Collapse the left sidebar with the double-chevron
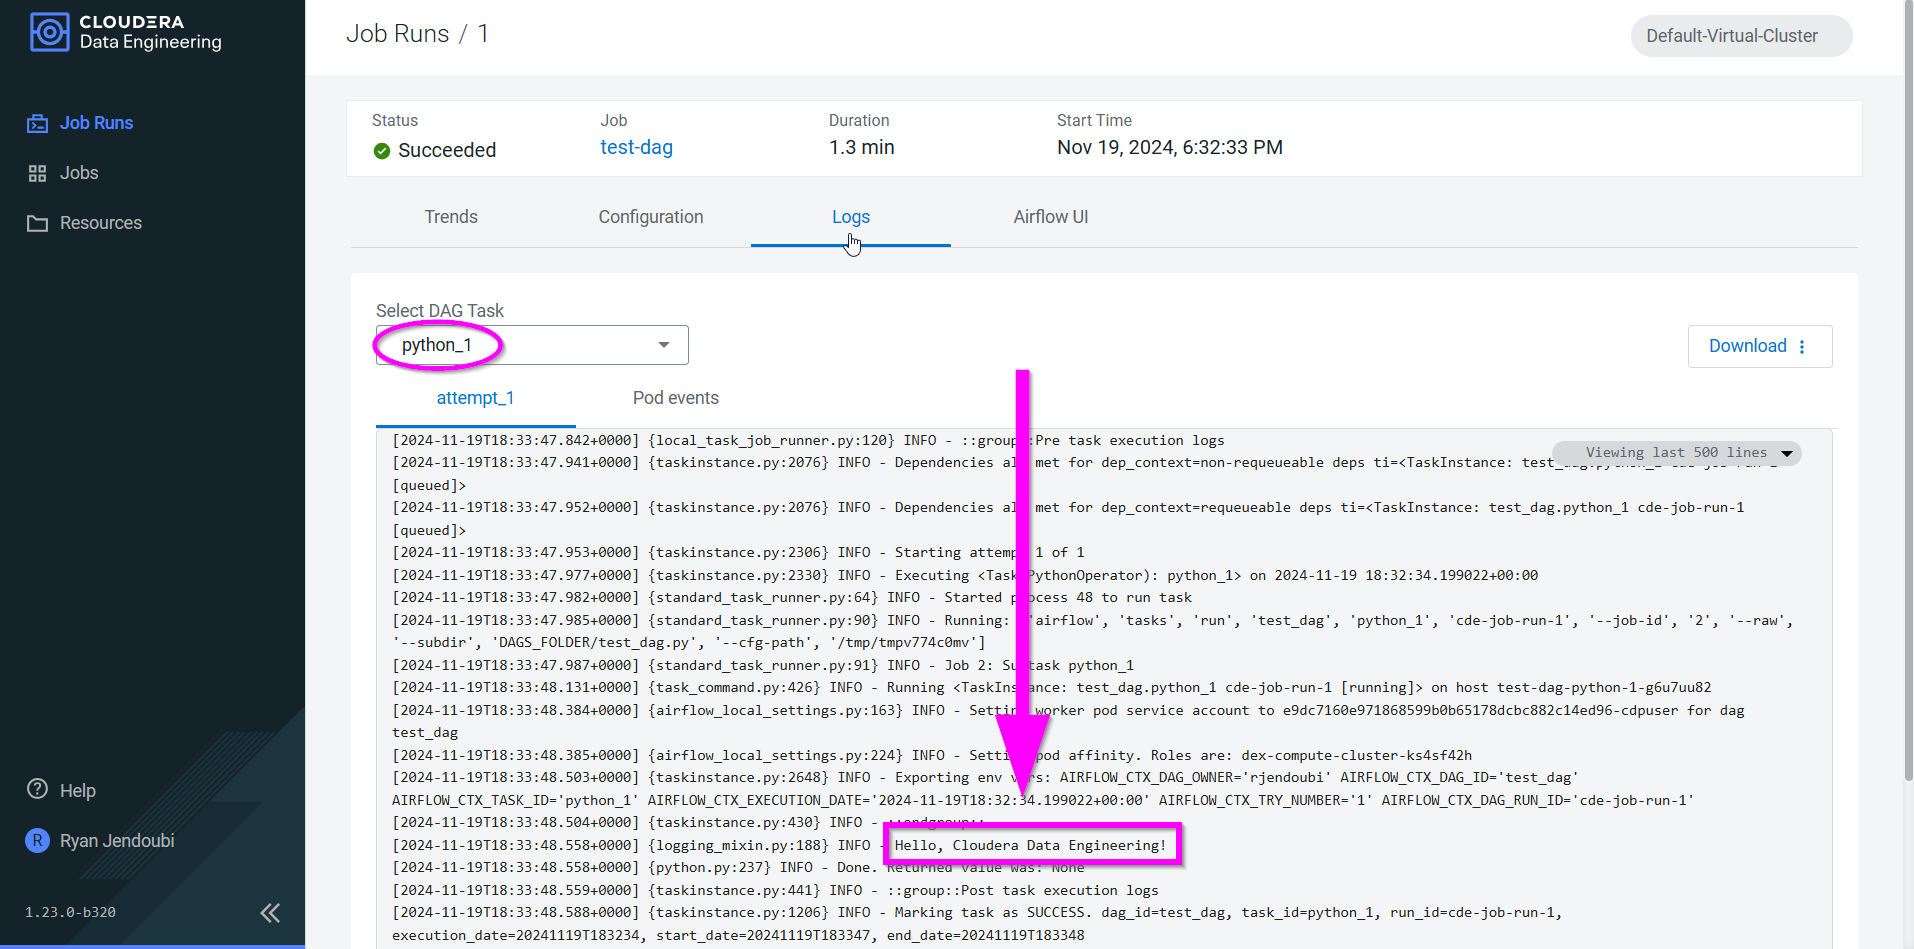The height and width of the screenshot is (949, 1914). [270, 912]
